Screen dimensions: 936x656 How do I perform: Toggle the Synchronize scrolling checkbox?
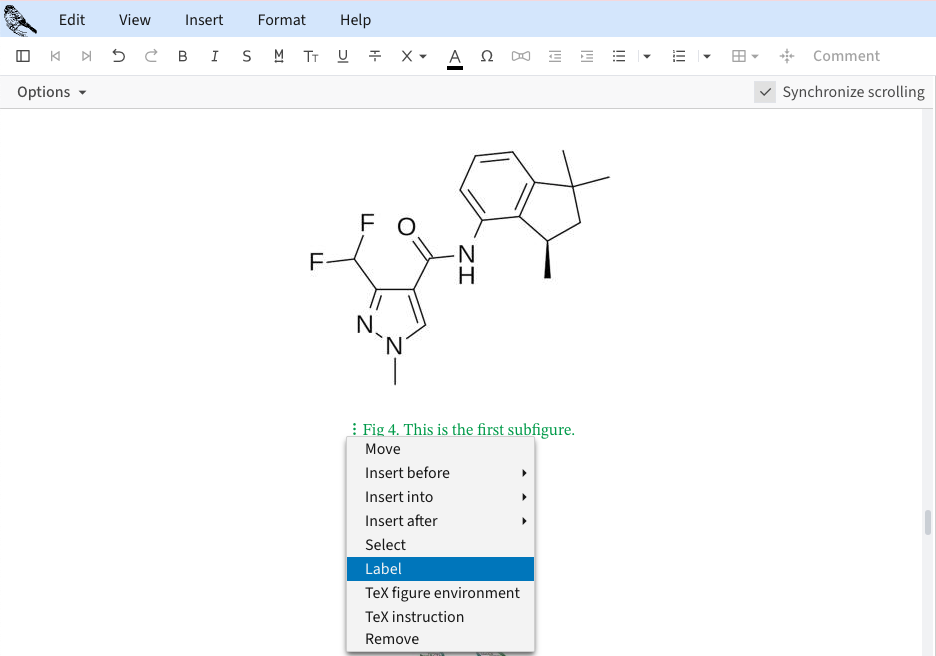tap(765, 92)
